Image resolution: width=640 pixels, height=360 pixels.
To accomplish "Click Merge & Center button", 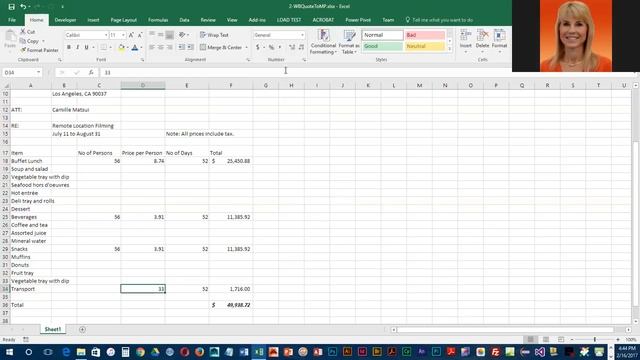I will pyautogui.click(x=221, y=47).
